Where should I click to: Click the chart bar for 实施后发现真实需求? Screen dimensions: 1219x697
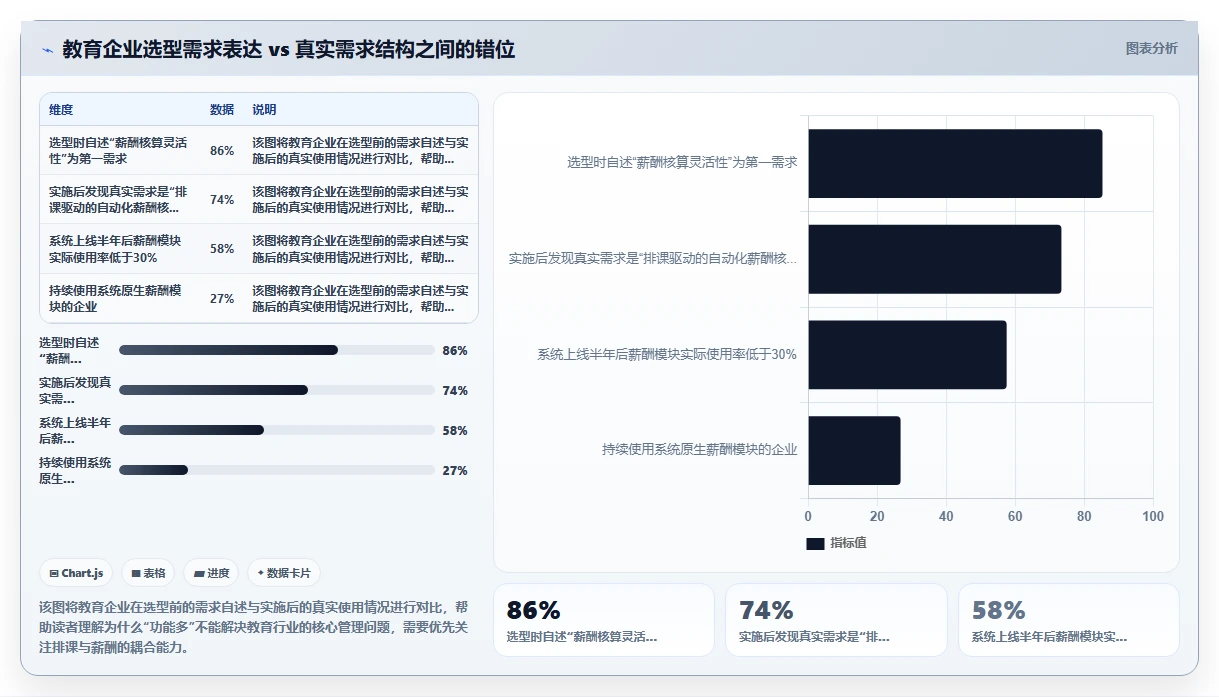pyautogui.click(x=934, y=259)
